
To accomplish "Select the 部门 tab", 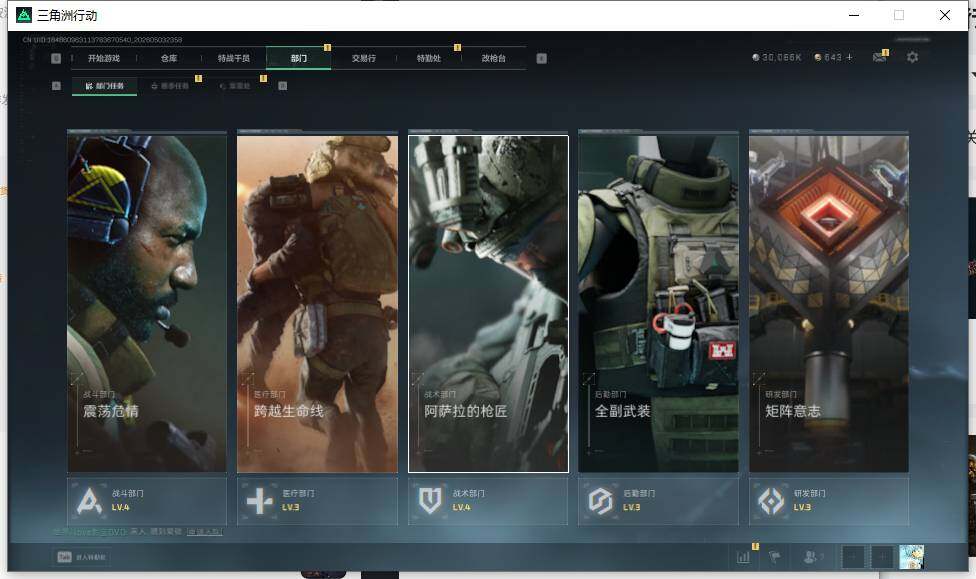I will point(299,59).
